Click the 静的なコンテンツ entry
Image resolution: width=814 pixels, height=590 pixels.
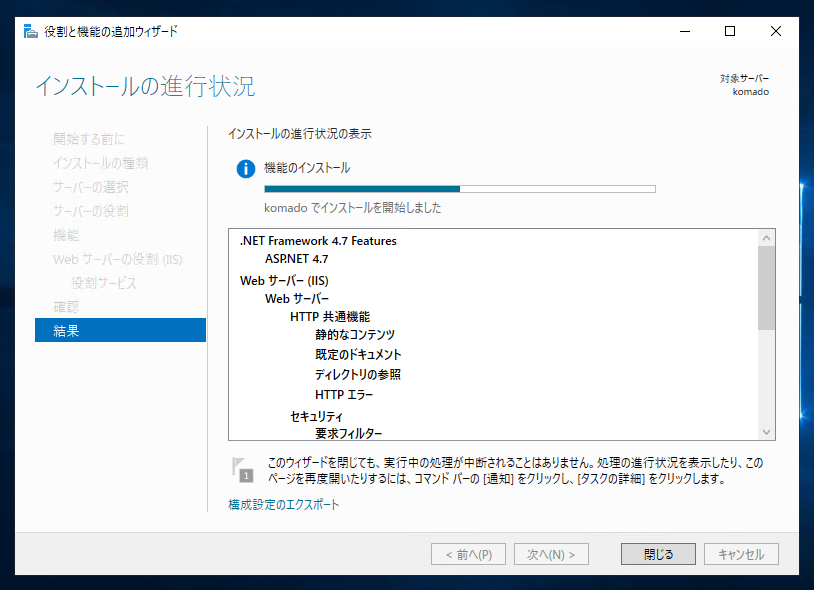355,335
